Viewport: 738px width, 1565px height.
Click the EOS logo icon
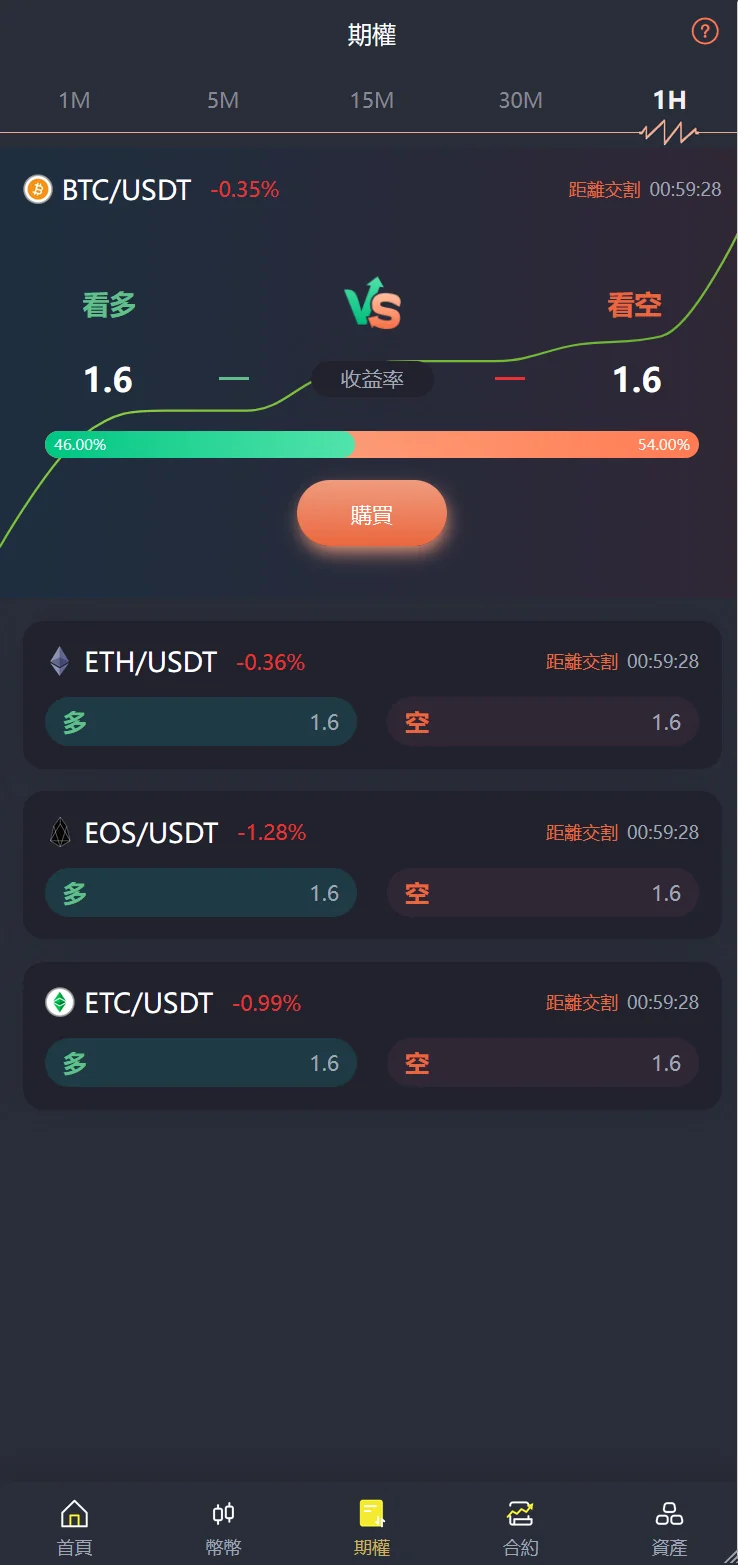[x=60, y=832]
